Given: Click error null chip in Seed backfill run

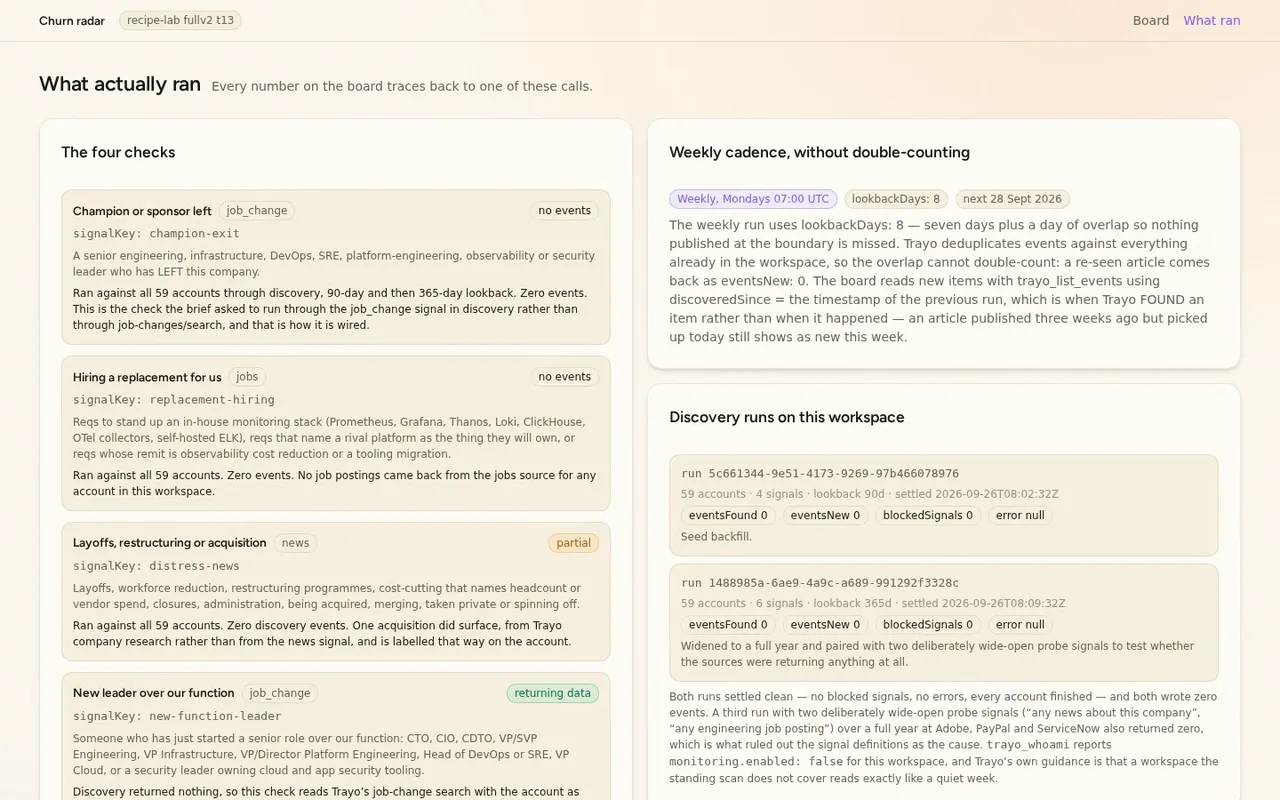Looking at the screenshot, I should [1020, 516].
